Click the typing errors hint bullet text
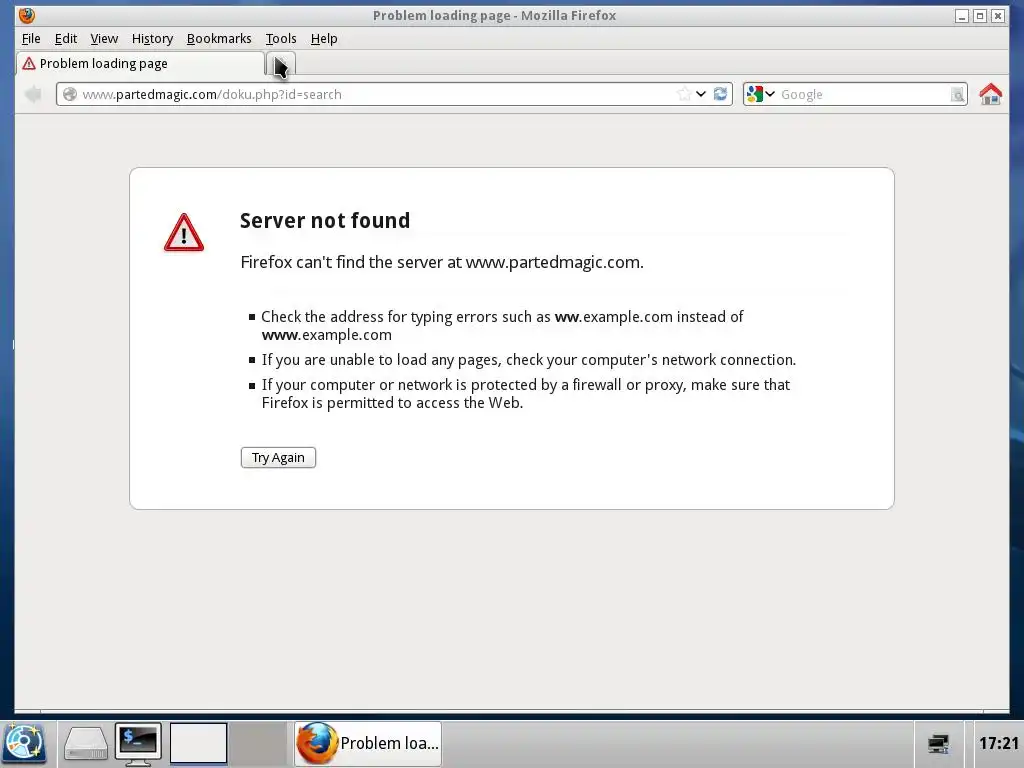This screenshot has height=768, width=1024. click(x=502, y=326)
